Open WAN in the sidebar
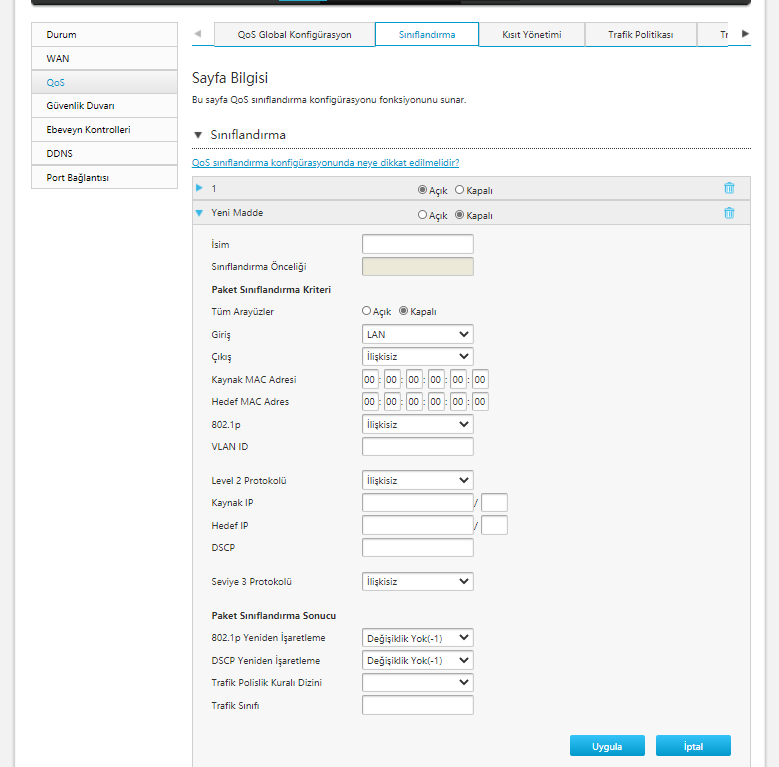The height and width of the screenshot is (767, 779). [x=104, y=59]
